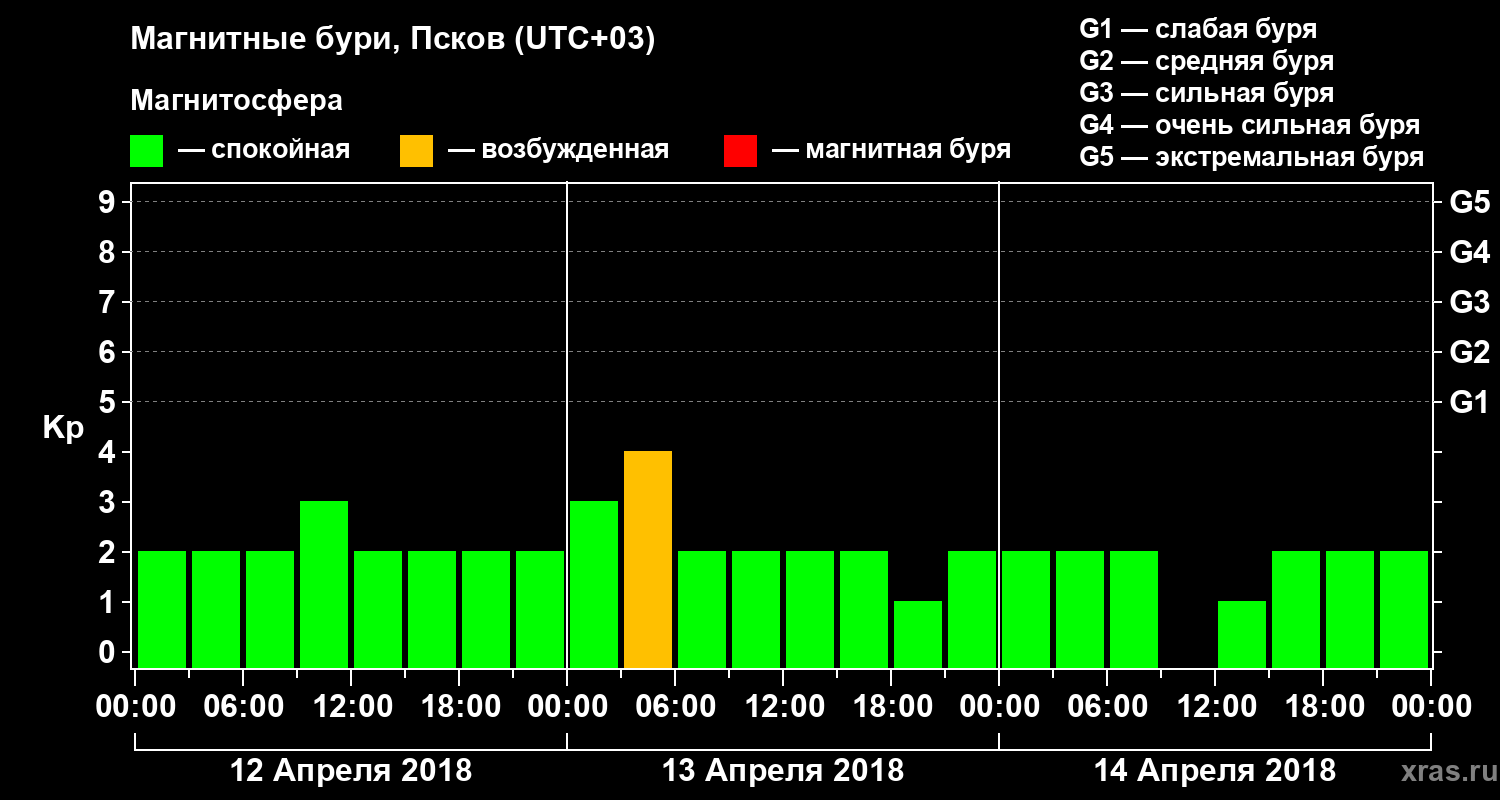Viewport: 1500px width, 800px height.
Task: Select the Kp 1 bar on 14 April
Action: click(1242, 635)
